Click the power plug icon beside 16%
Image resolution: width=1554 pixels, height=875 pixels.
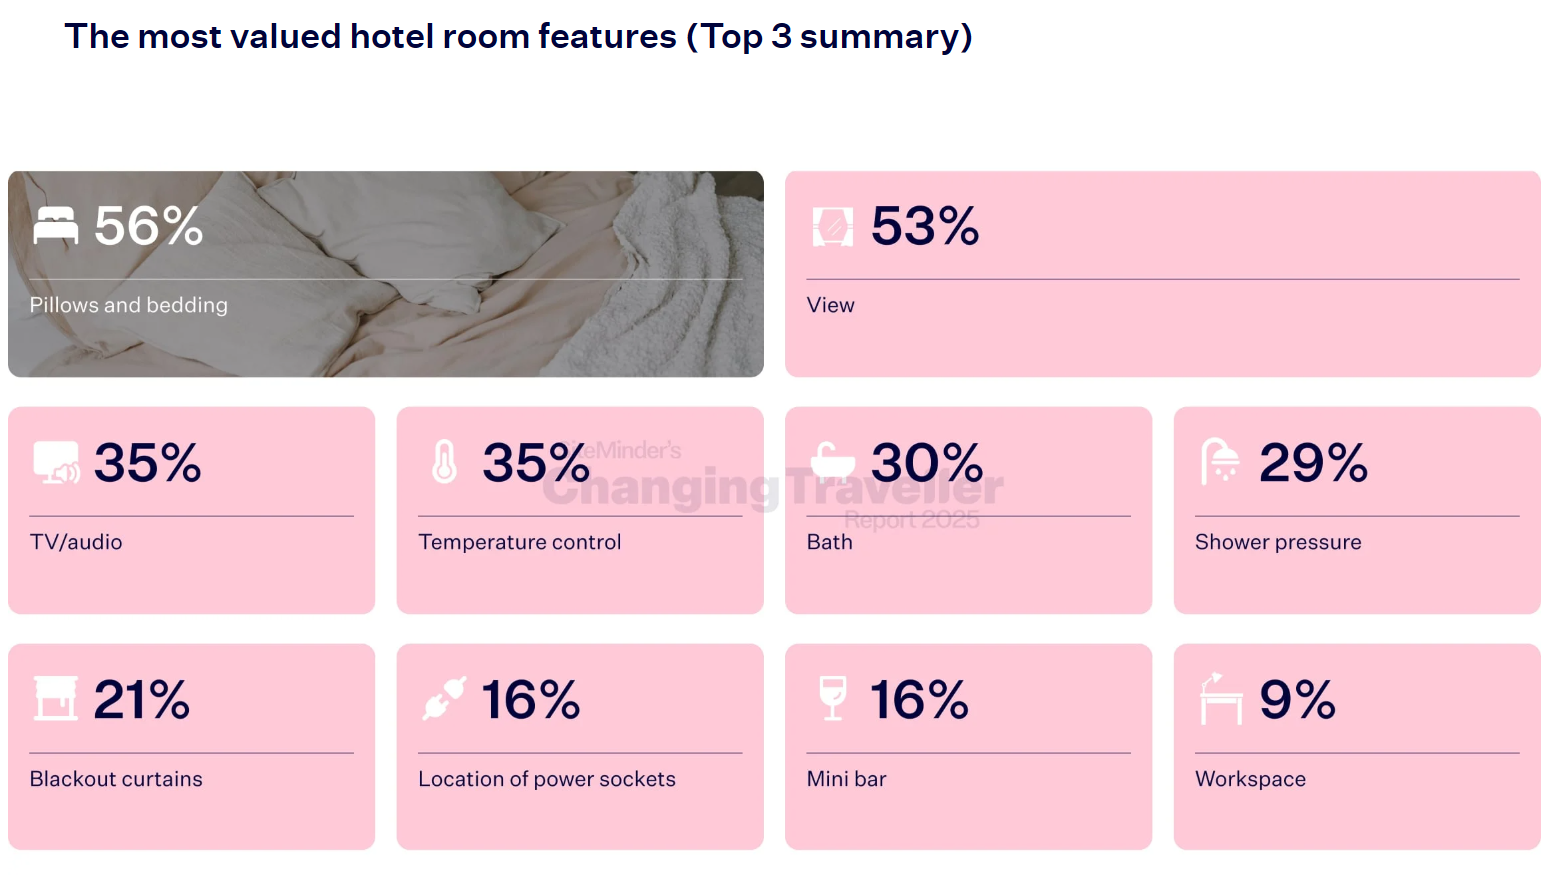(x=444, y=698)
